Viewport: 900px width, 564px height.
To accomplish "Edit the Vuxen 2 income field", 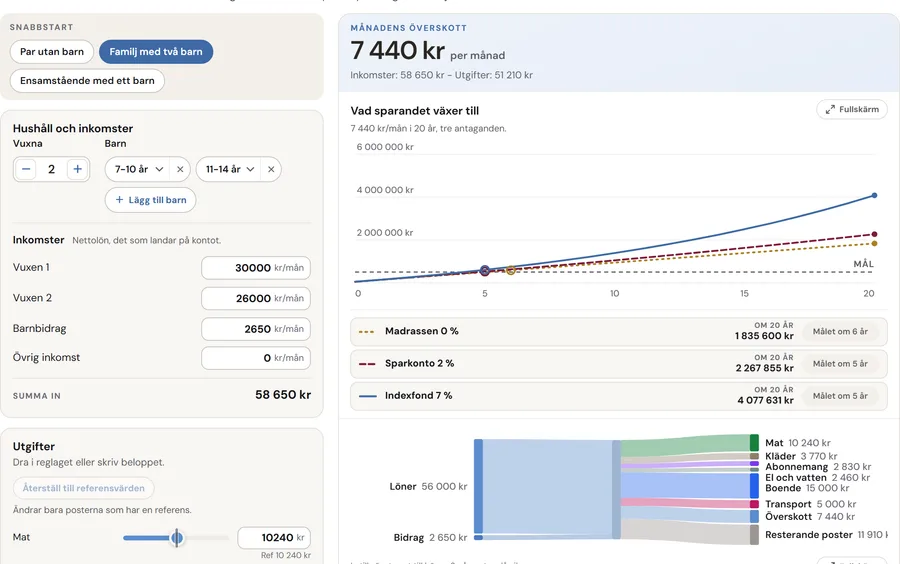I will click(256, 298).
